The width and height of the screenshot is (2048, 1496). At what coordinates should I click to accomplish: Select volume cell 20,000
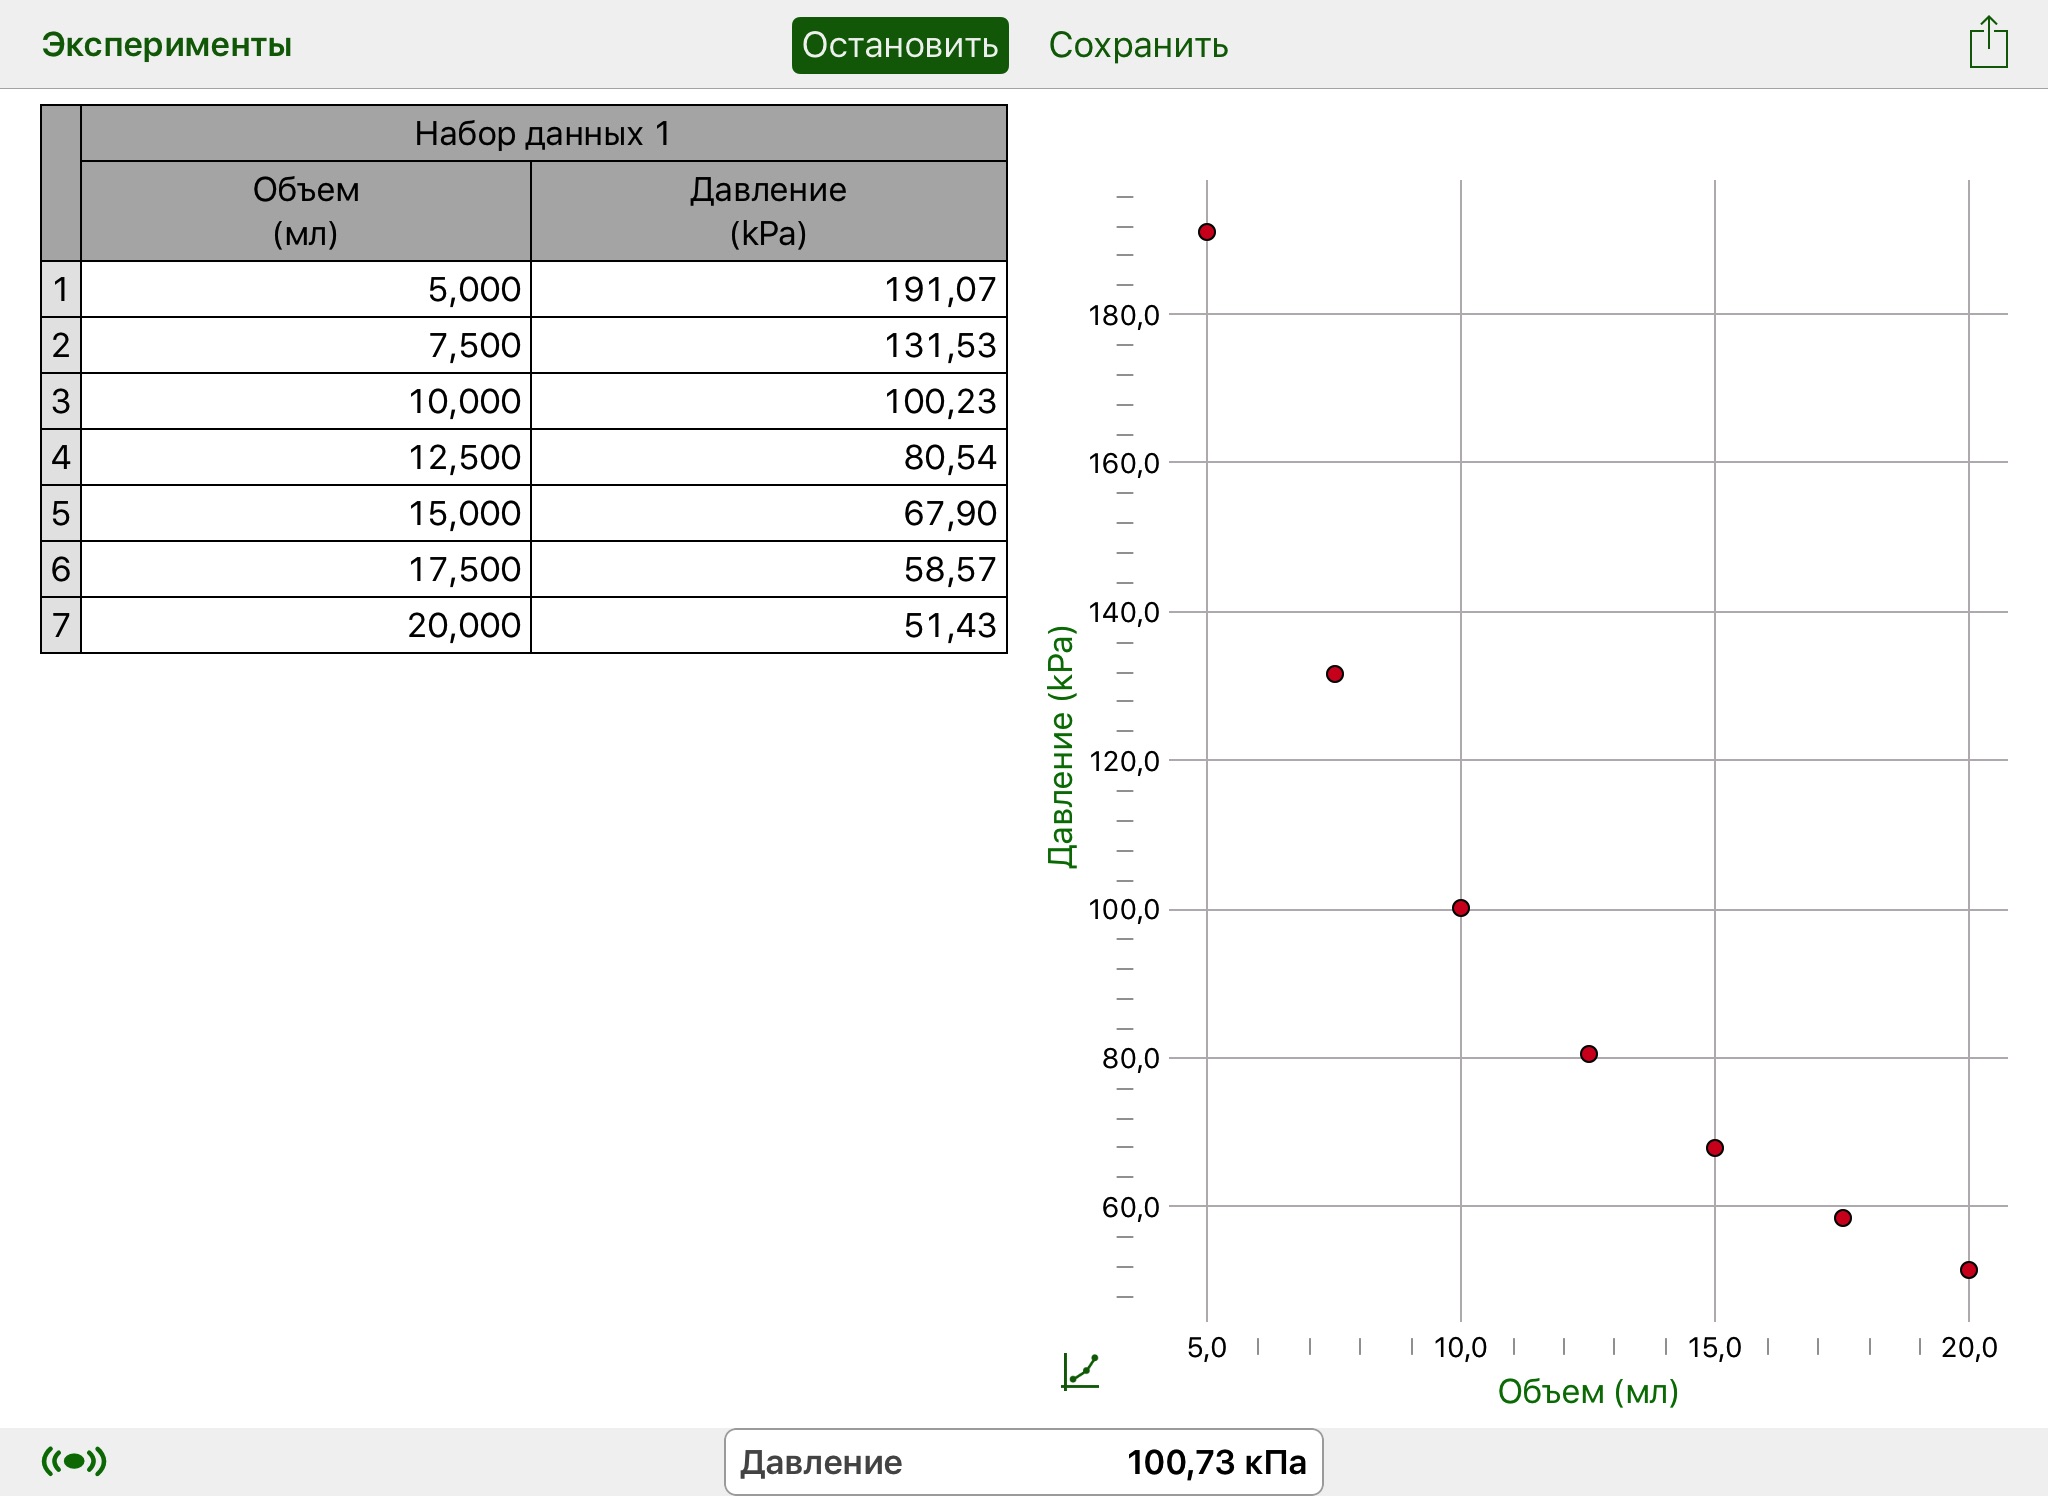[306, 626]
